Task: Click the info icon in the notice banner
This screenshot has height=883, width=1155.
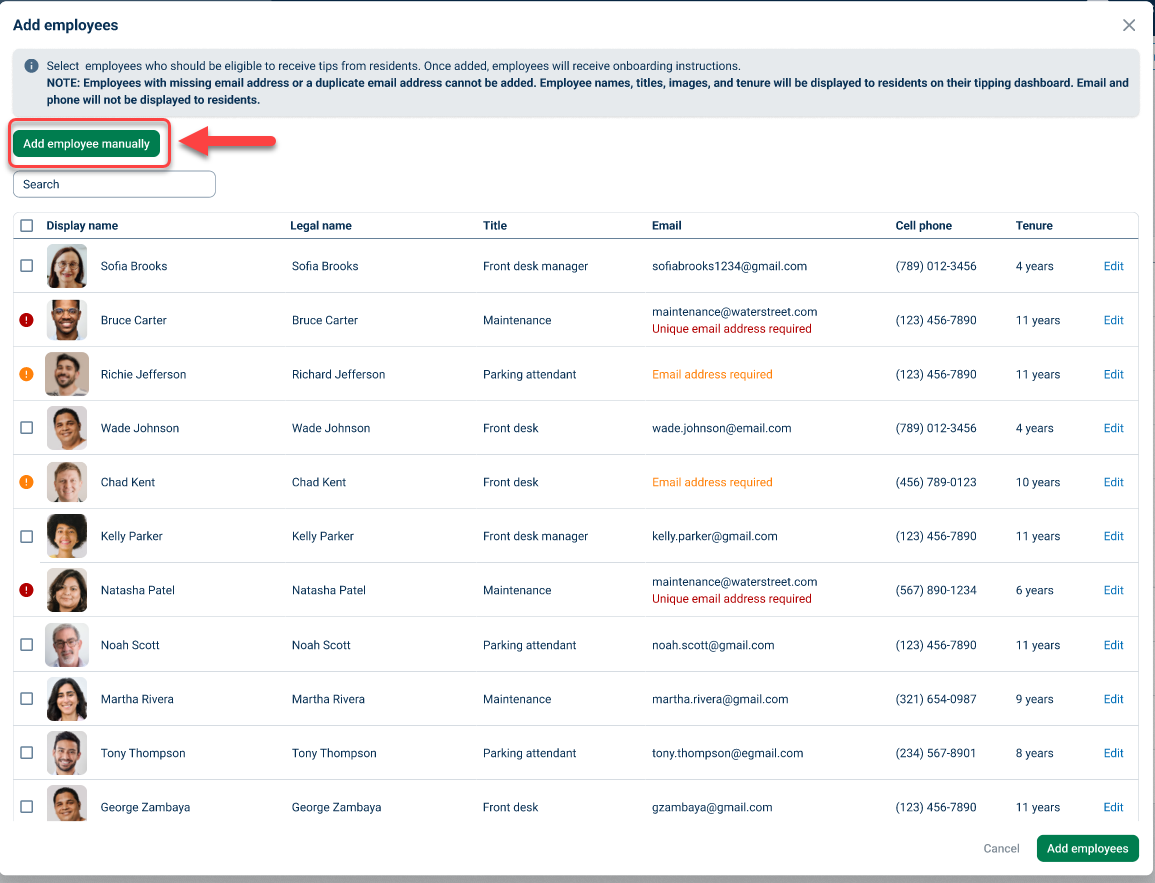Action: click(x=31, y=66)
